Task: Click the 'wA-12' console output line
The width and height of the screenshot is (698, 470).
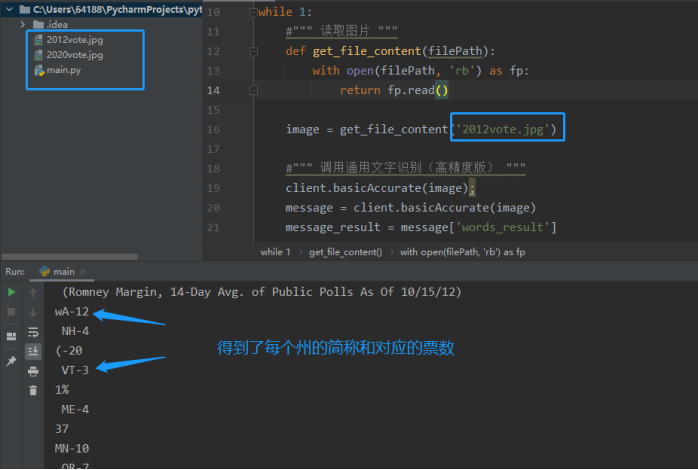Action: (x=72, y=312)
